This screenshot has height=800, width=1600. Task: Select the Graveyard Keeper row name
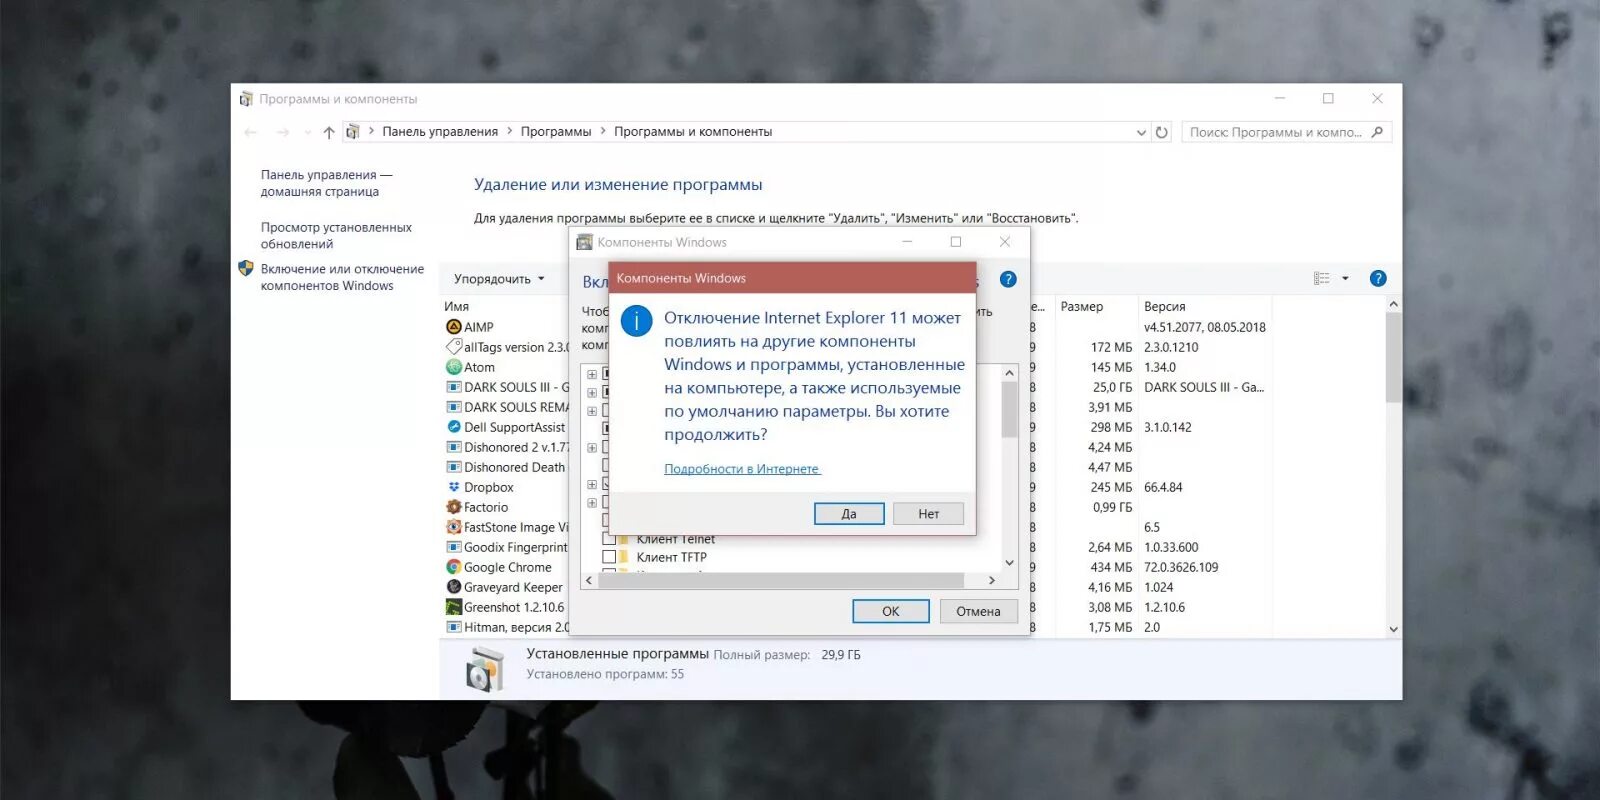[x=513, y=587]
